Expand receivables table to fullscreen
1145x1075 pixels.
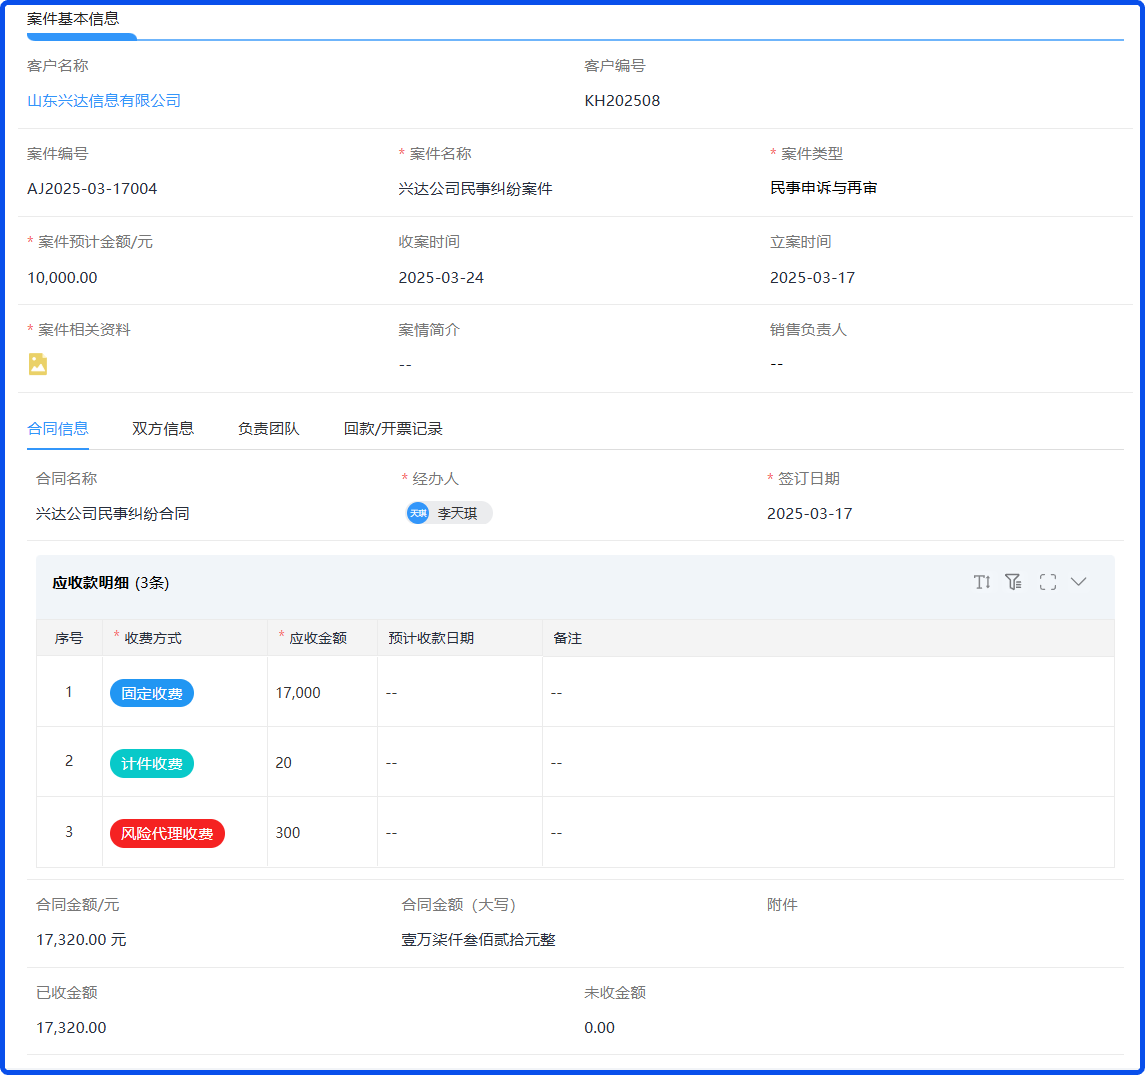point(1047,582)
